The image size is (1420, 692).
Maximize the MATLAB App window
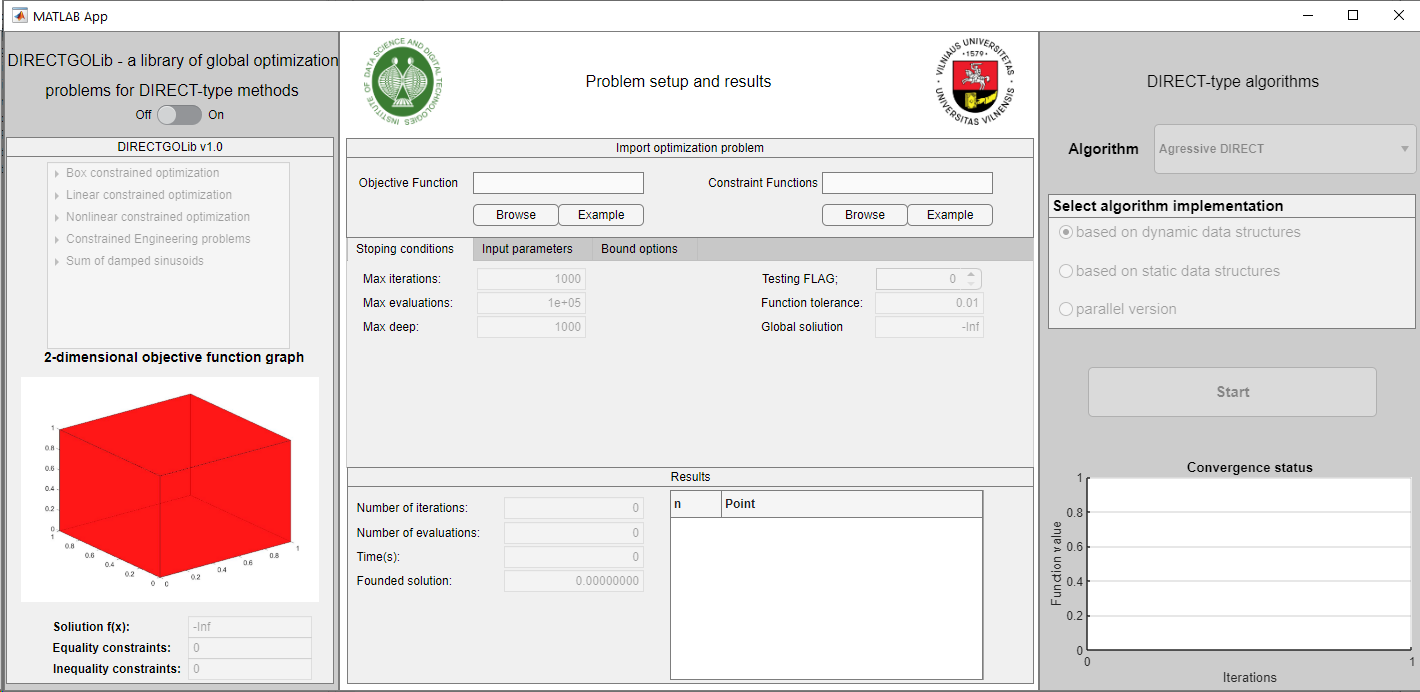[1353, 15]
